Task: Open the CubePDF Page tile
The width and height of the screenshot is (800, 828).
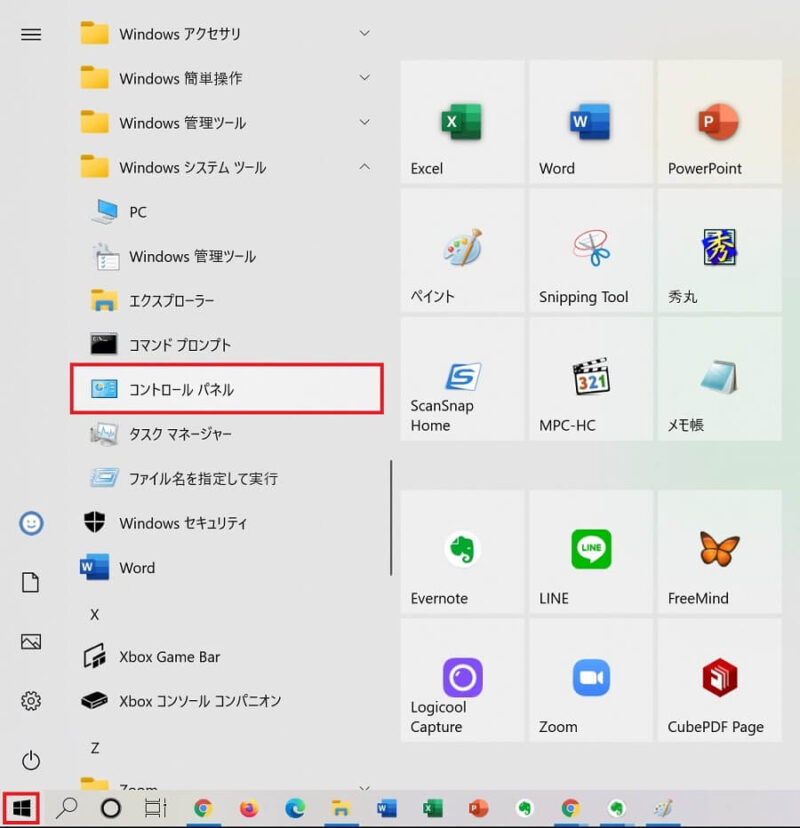Action: point(720,681)
